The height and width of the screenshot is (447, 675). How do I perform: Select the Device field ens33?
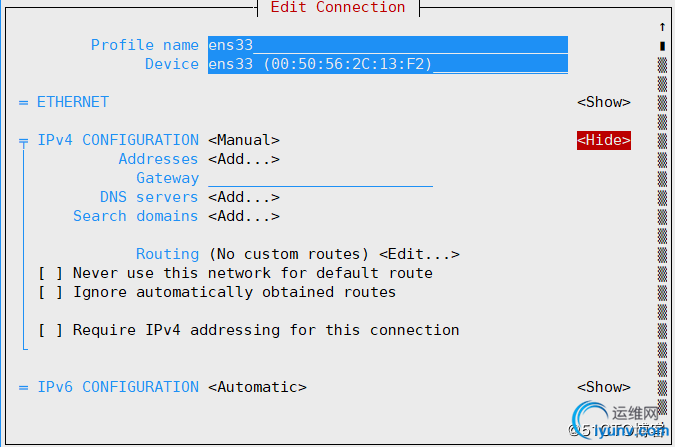point(388,64)
